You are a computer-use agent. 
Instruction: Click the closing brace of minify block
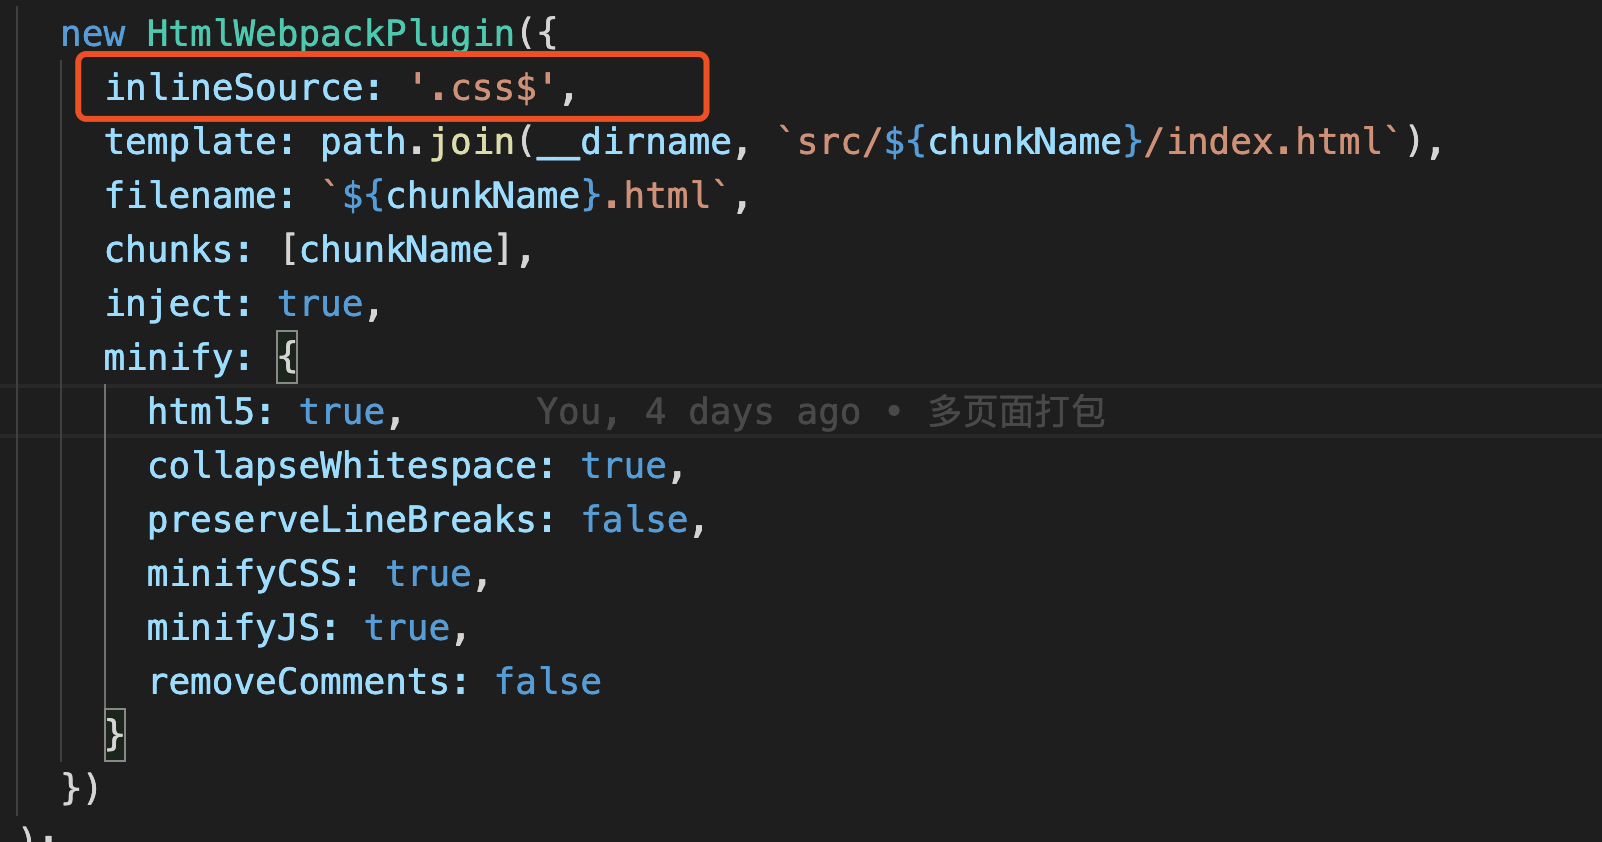pos(115,736)
